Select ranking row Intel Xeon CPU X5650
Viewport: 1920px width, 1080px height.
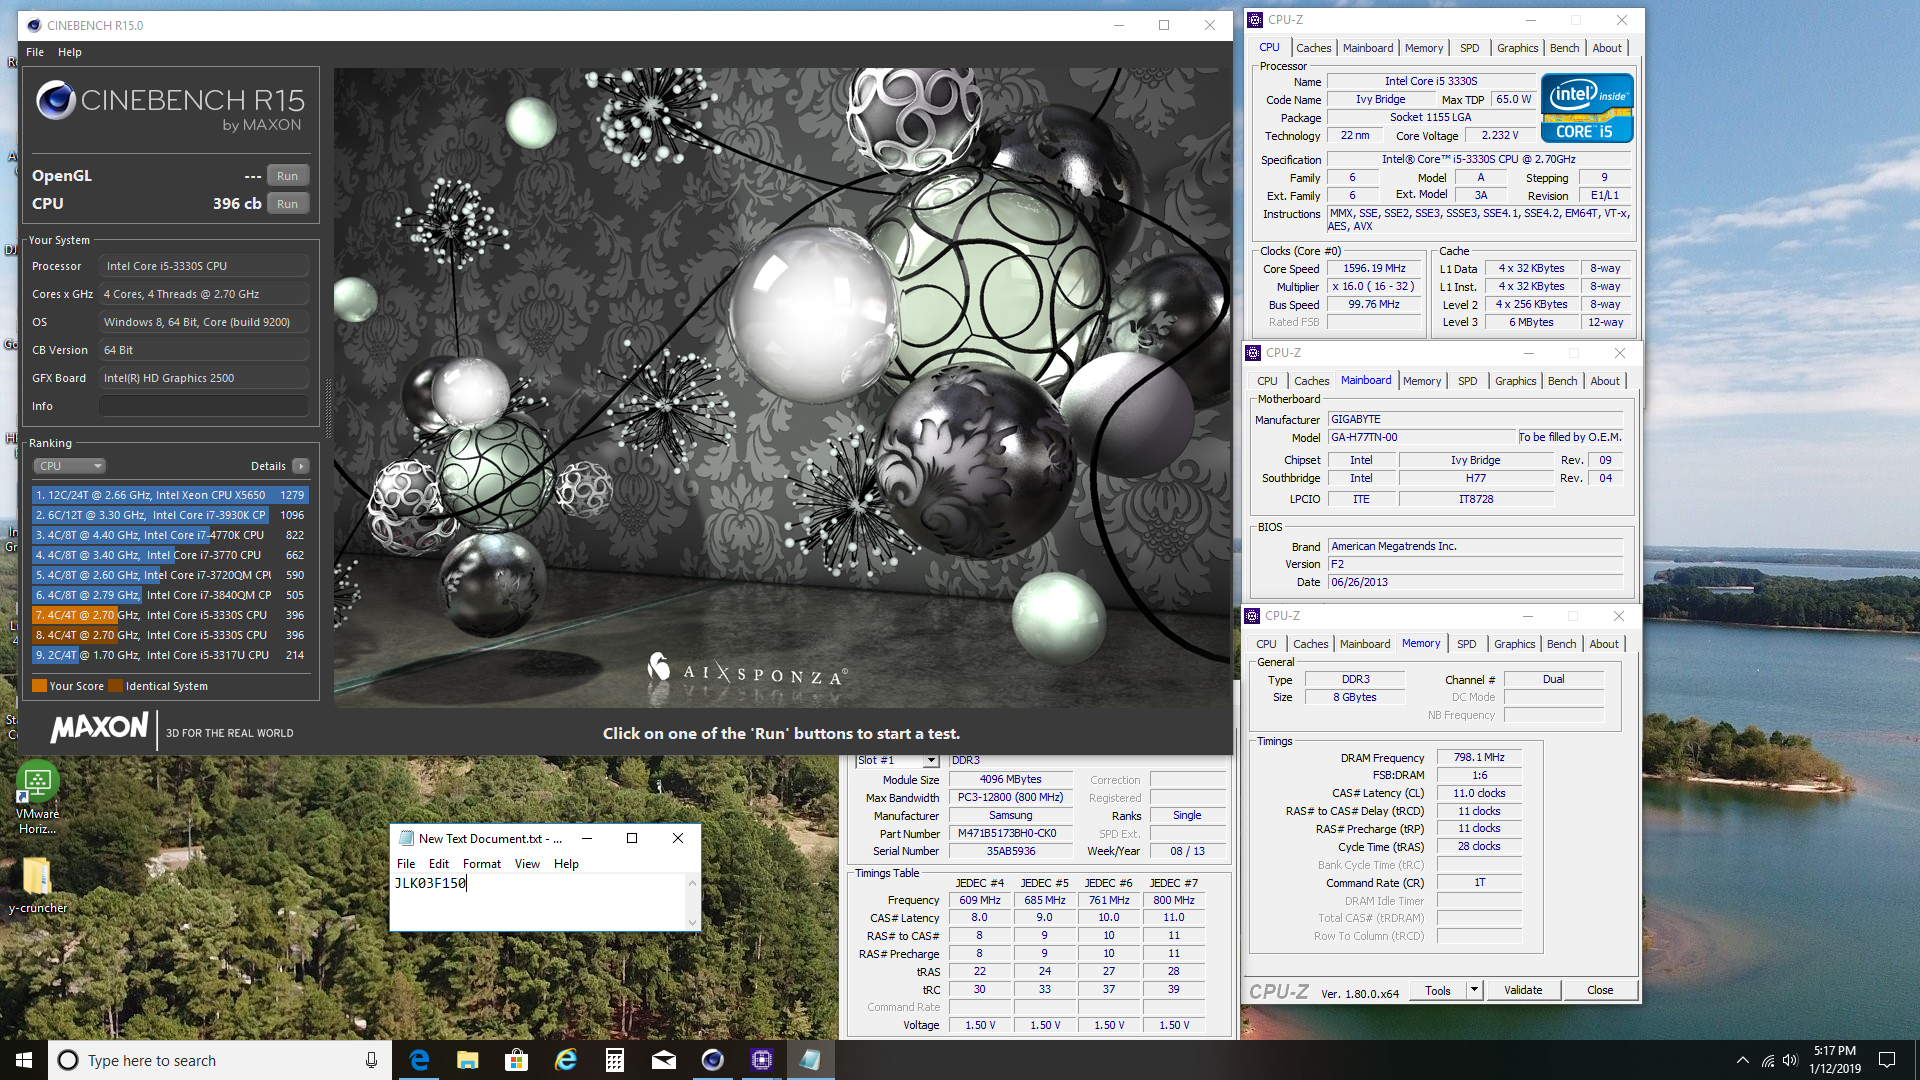click(170, 495)
